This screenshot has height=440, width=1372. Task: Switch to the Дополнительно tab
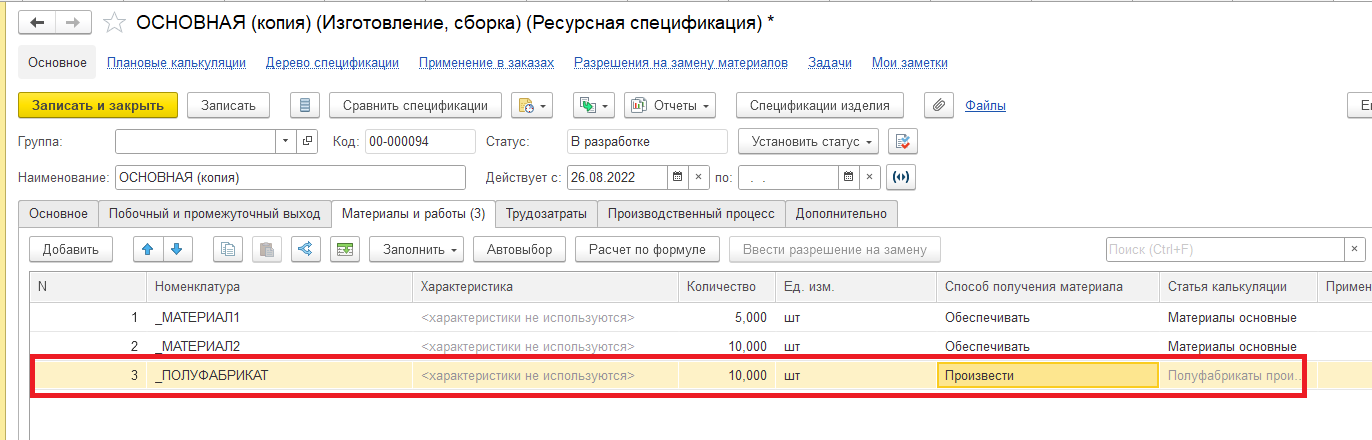(x=841, y=213)
